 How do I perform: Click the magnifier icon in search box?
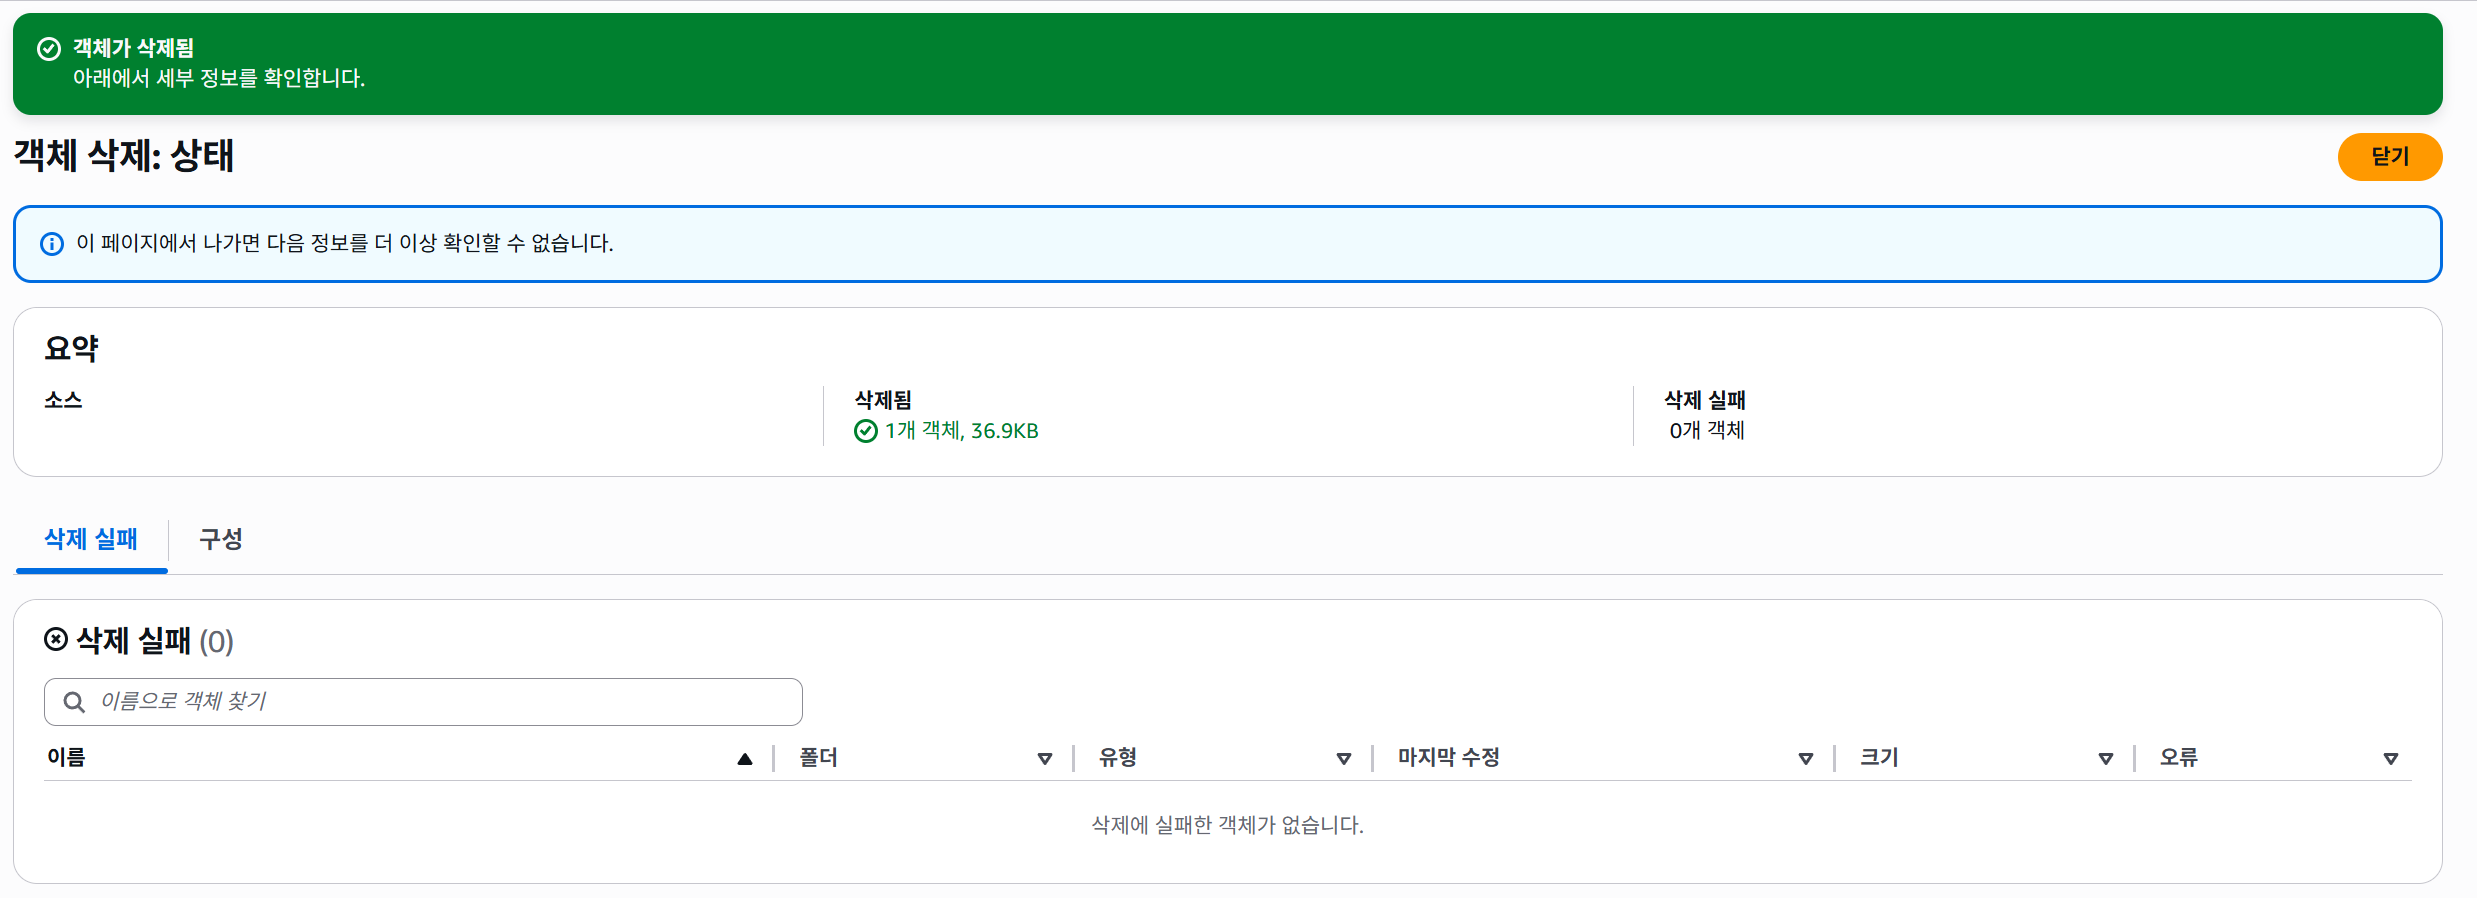click(74, 702)
